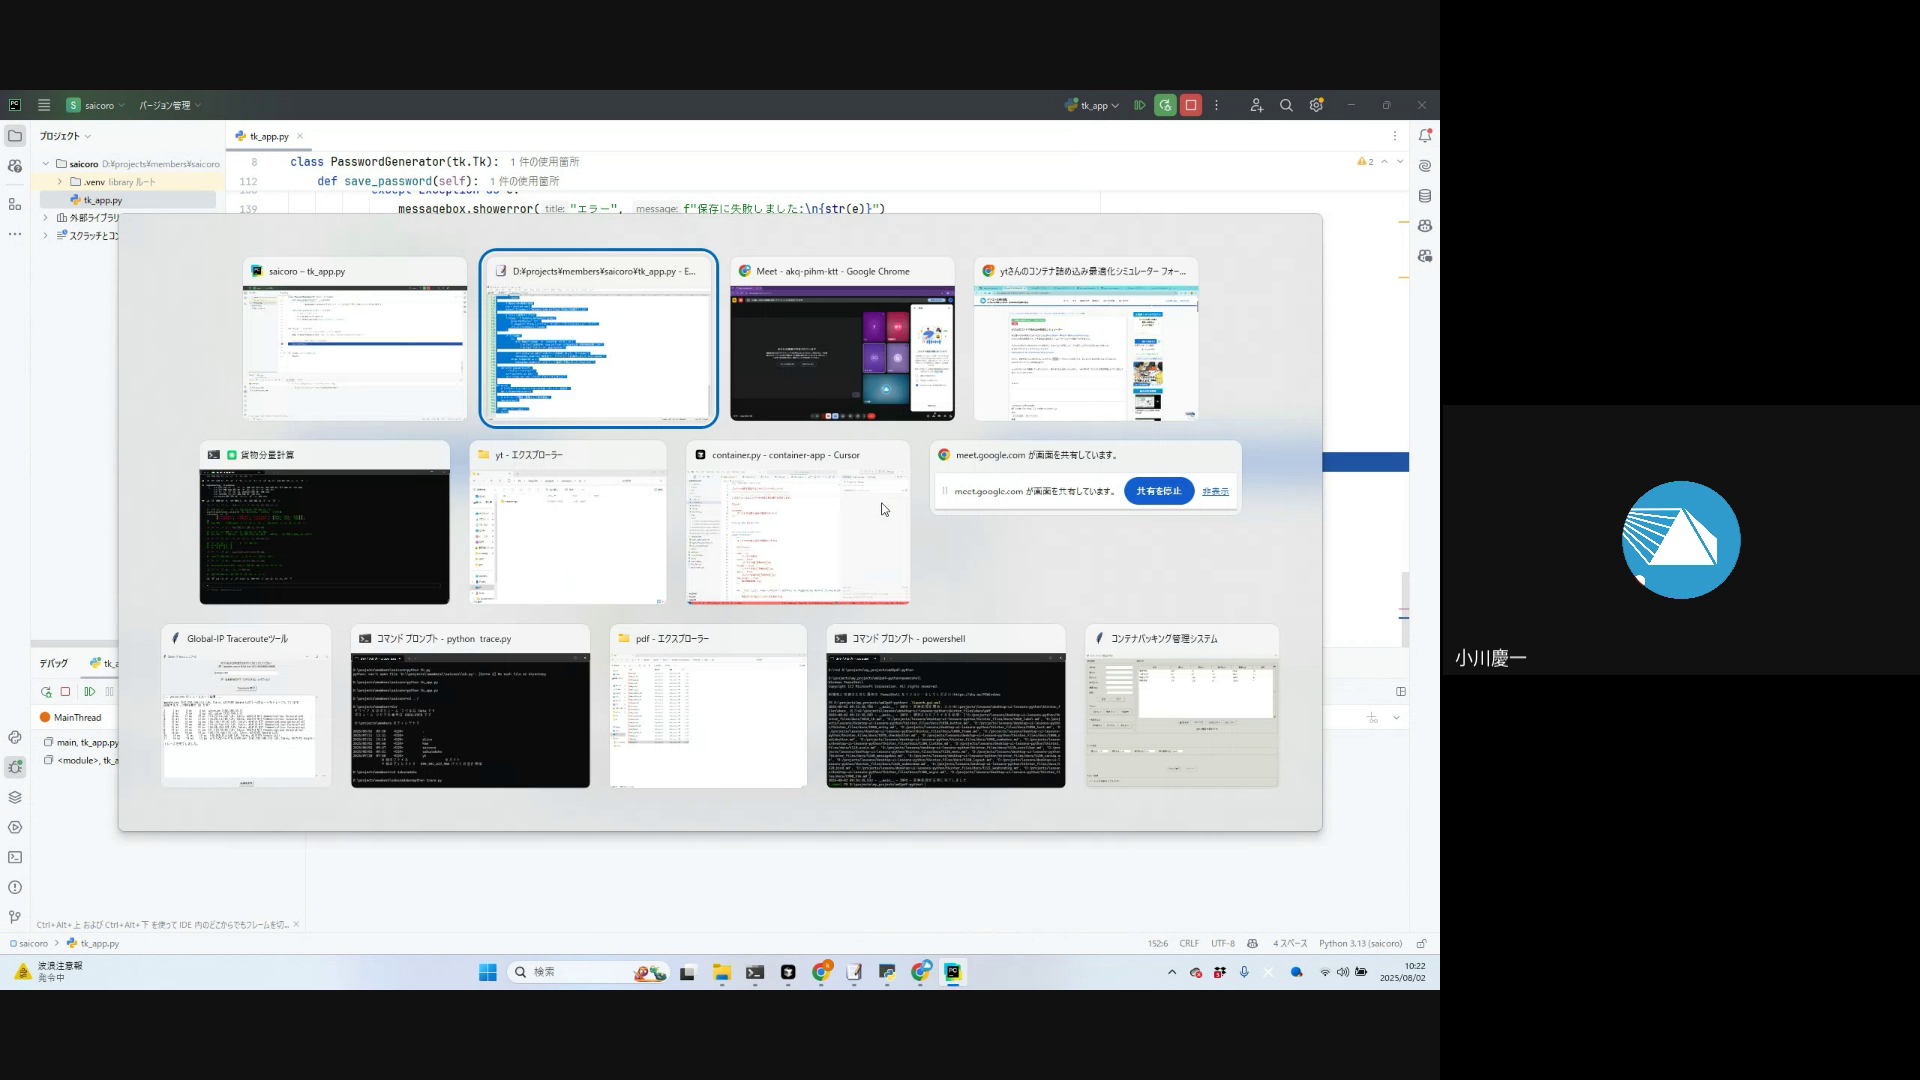The height and width of the screenshot is (1080, 1920).
Task: Open the saicoro project dropdown
Action: pos(97,105)
